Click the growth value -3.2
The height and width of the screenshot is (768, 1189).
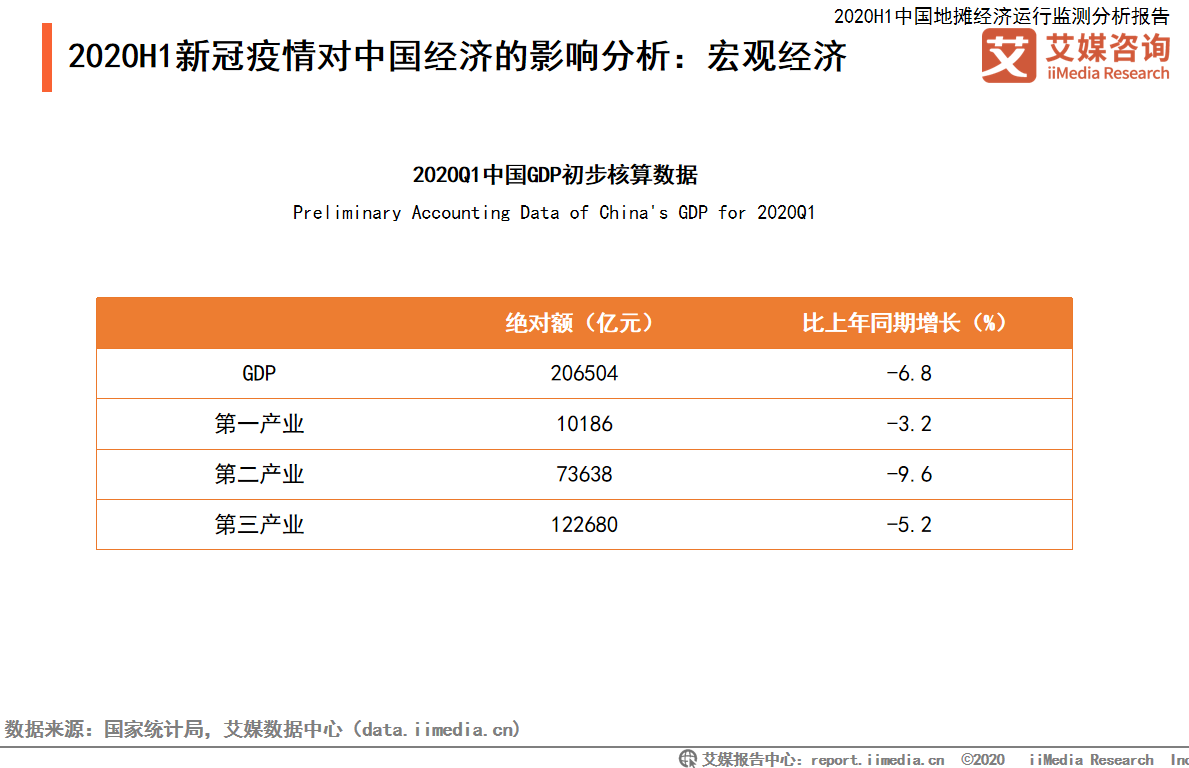point(908,424)
